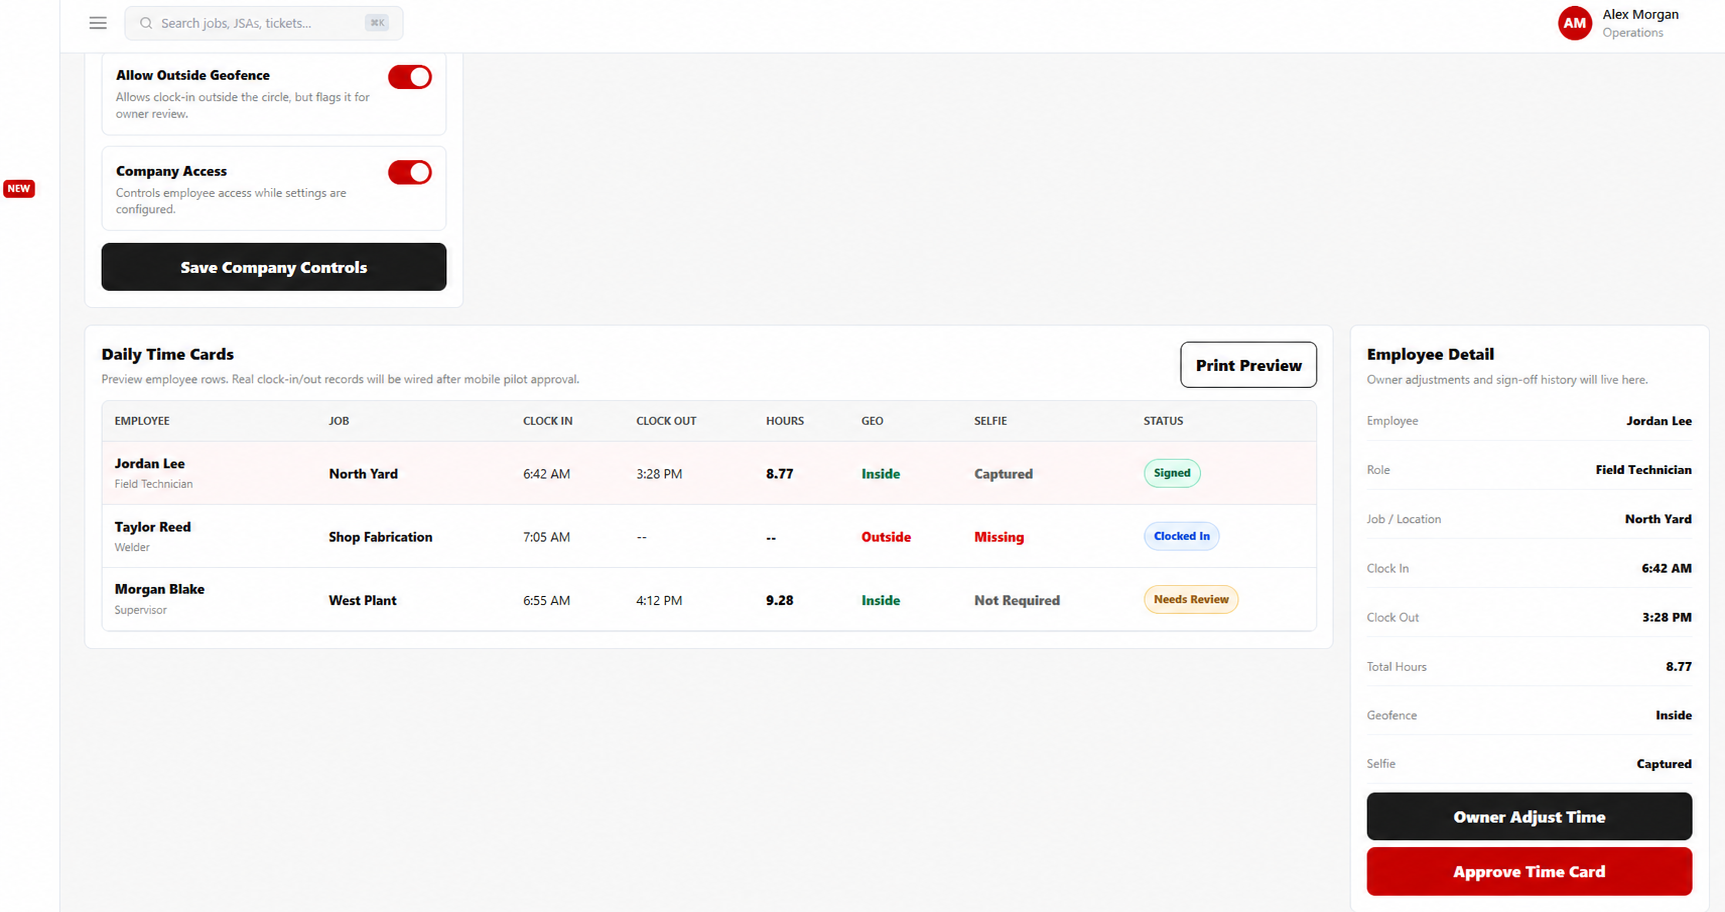Click Not Required selfie cell
This screenshot has height=912, width=1725.
pyautogui.click(x=1017, y=600)
